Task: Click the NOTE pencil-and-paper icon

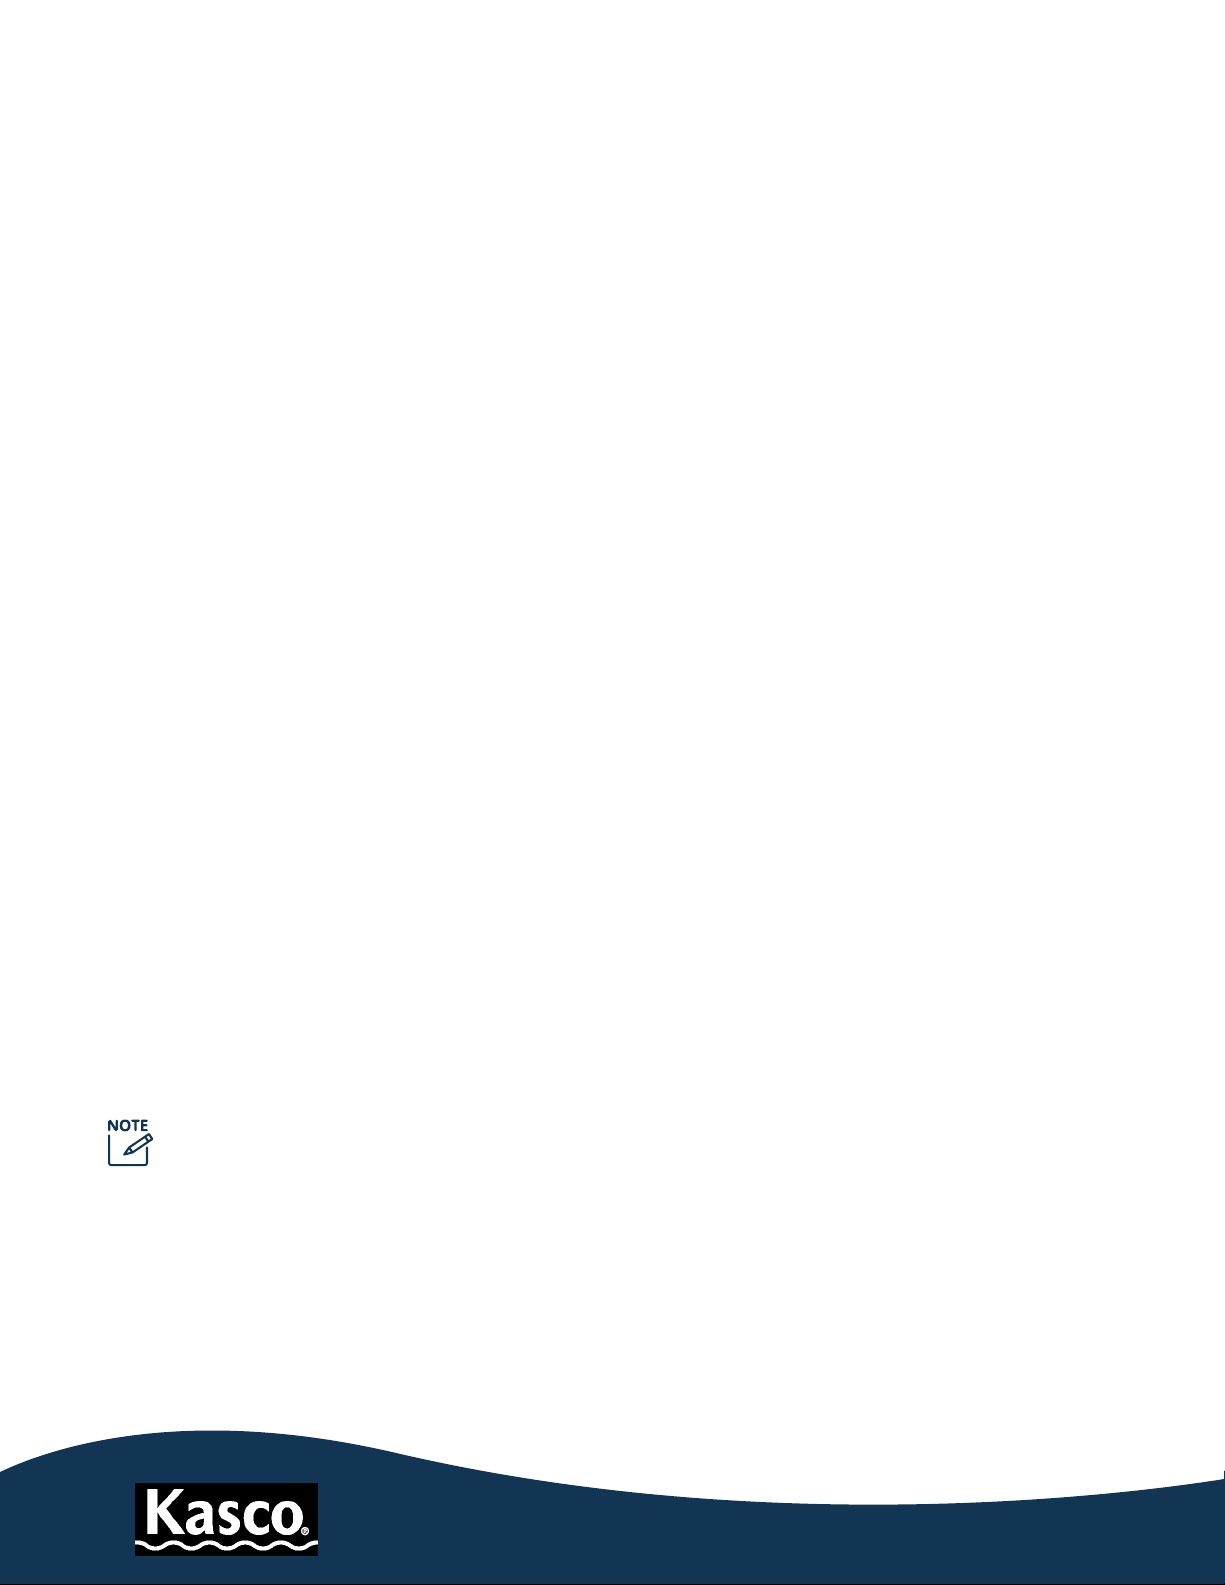Action: click(x=130, y=1149)
